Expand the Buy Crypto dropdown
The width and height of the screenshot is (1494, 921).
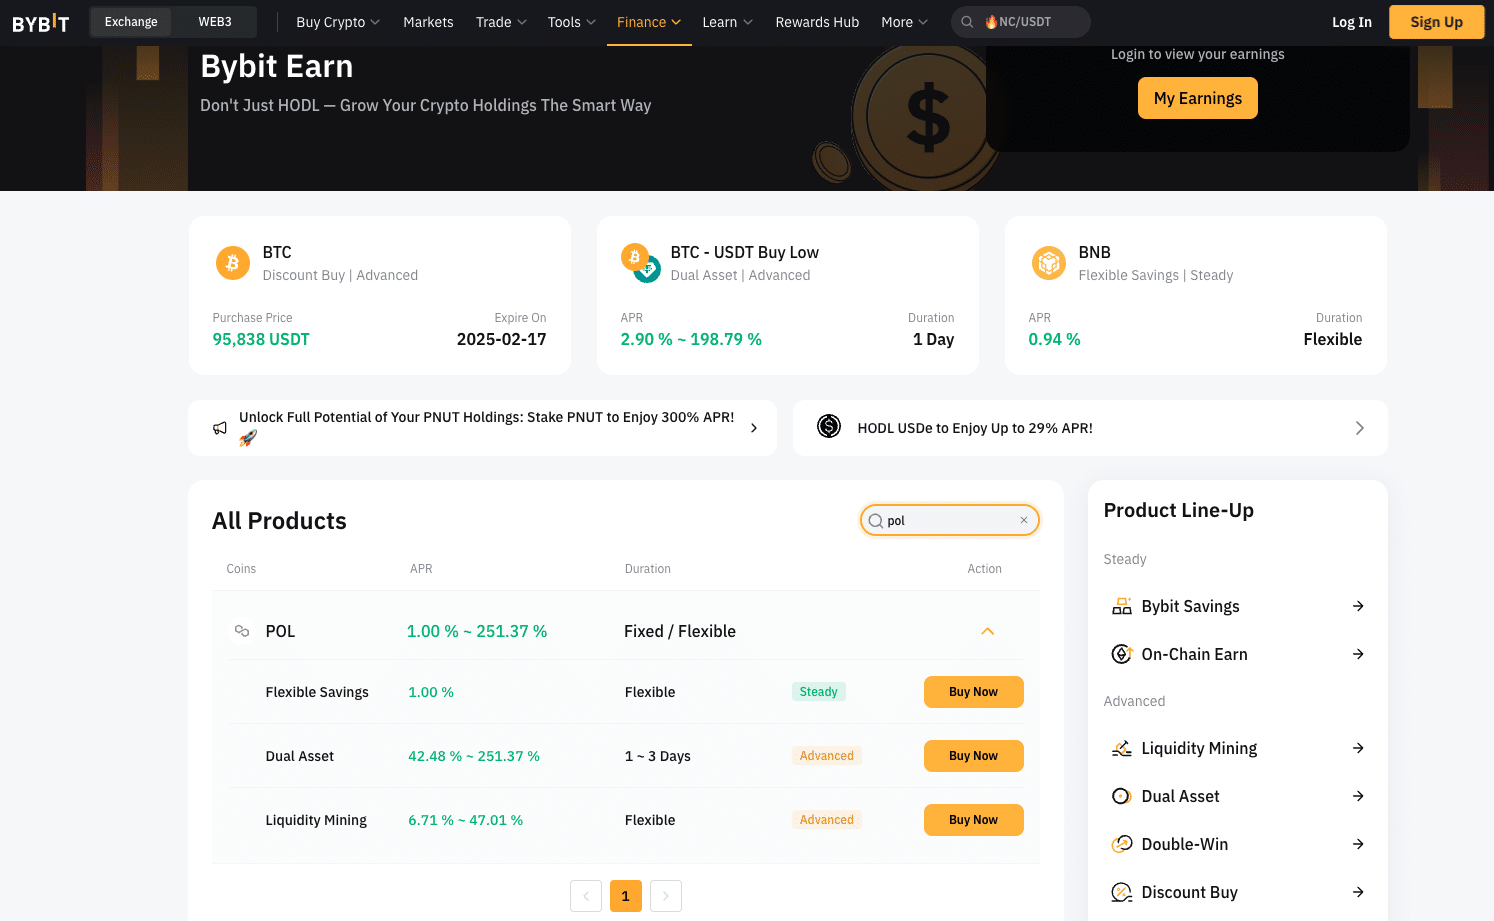click(338, 22)
